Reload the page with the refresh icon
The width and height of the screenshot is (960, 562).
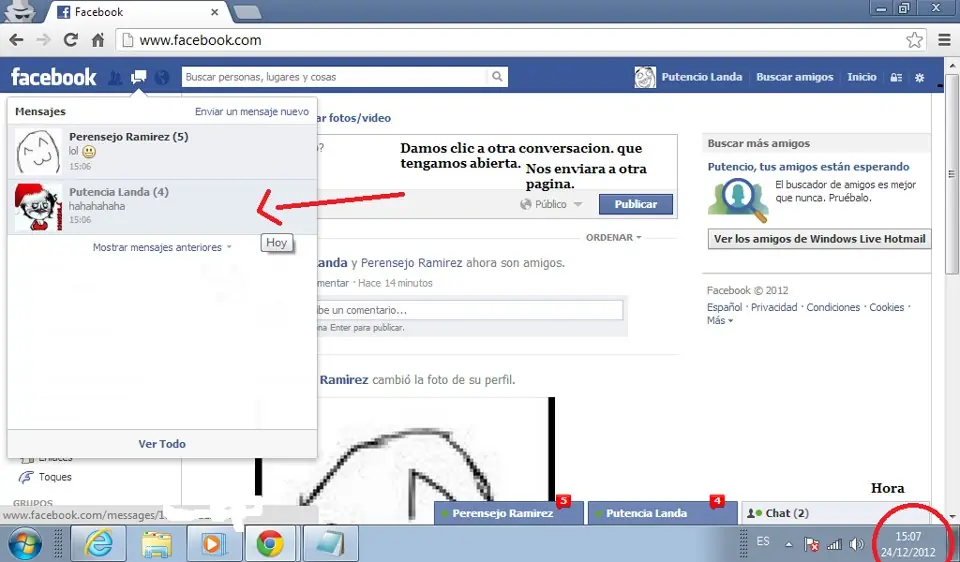point(71,40)
